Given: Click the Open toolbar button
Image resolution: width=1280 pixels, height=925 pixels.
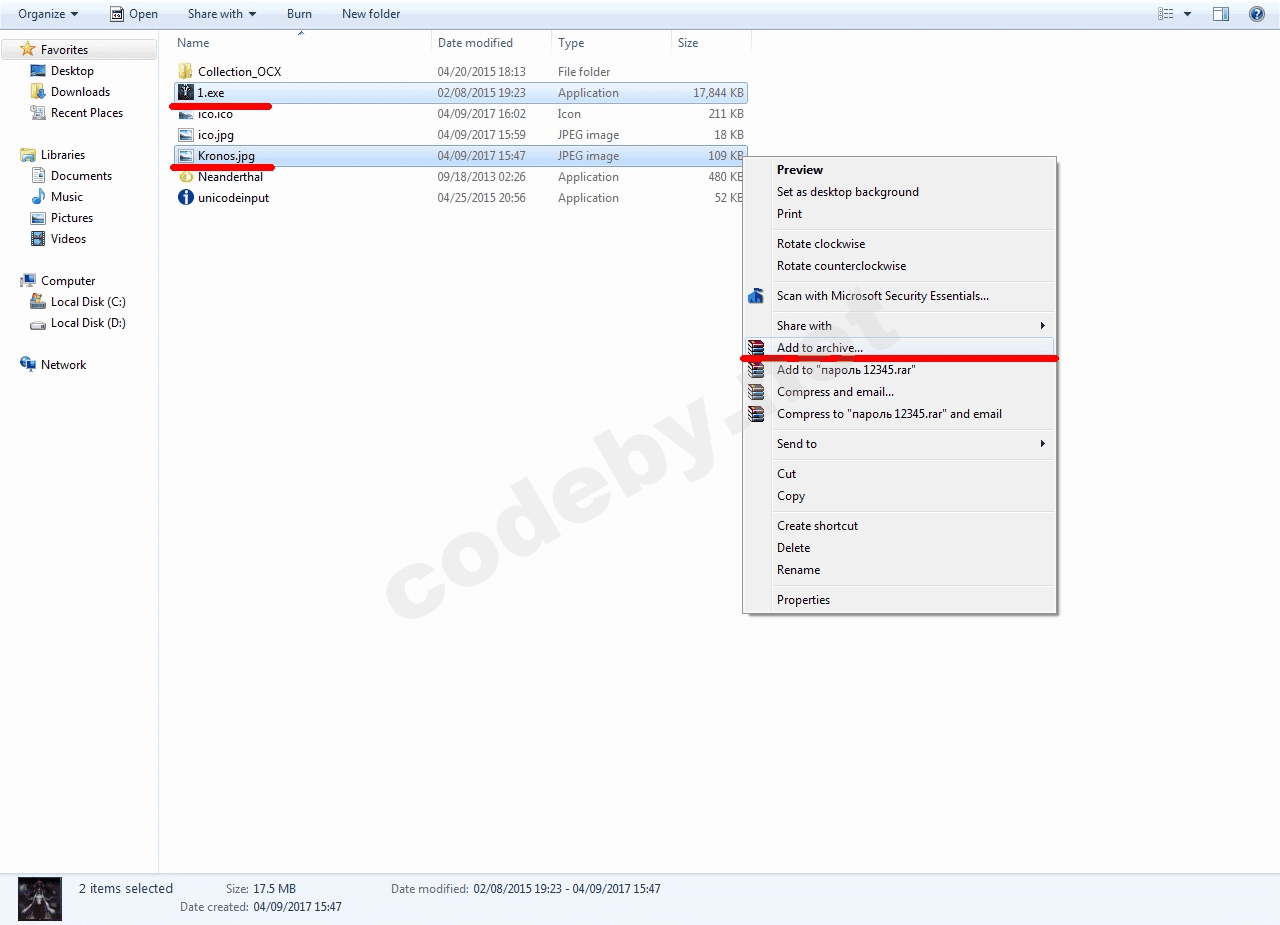Looking at the screenshot, I should [x=134, y=14].
